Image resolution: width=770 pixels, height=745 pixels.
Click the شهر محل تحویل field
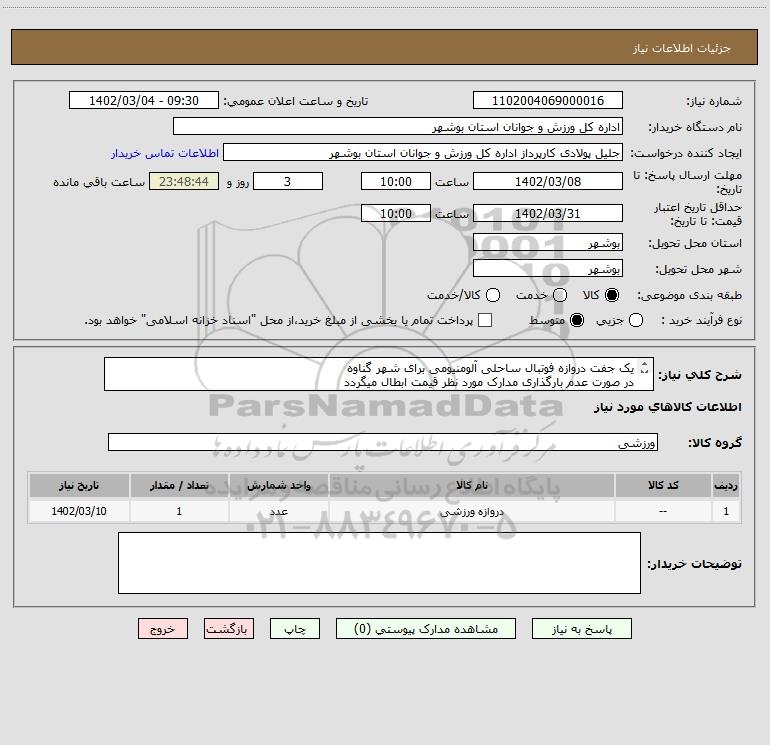point(548,268)
